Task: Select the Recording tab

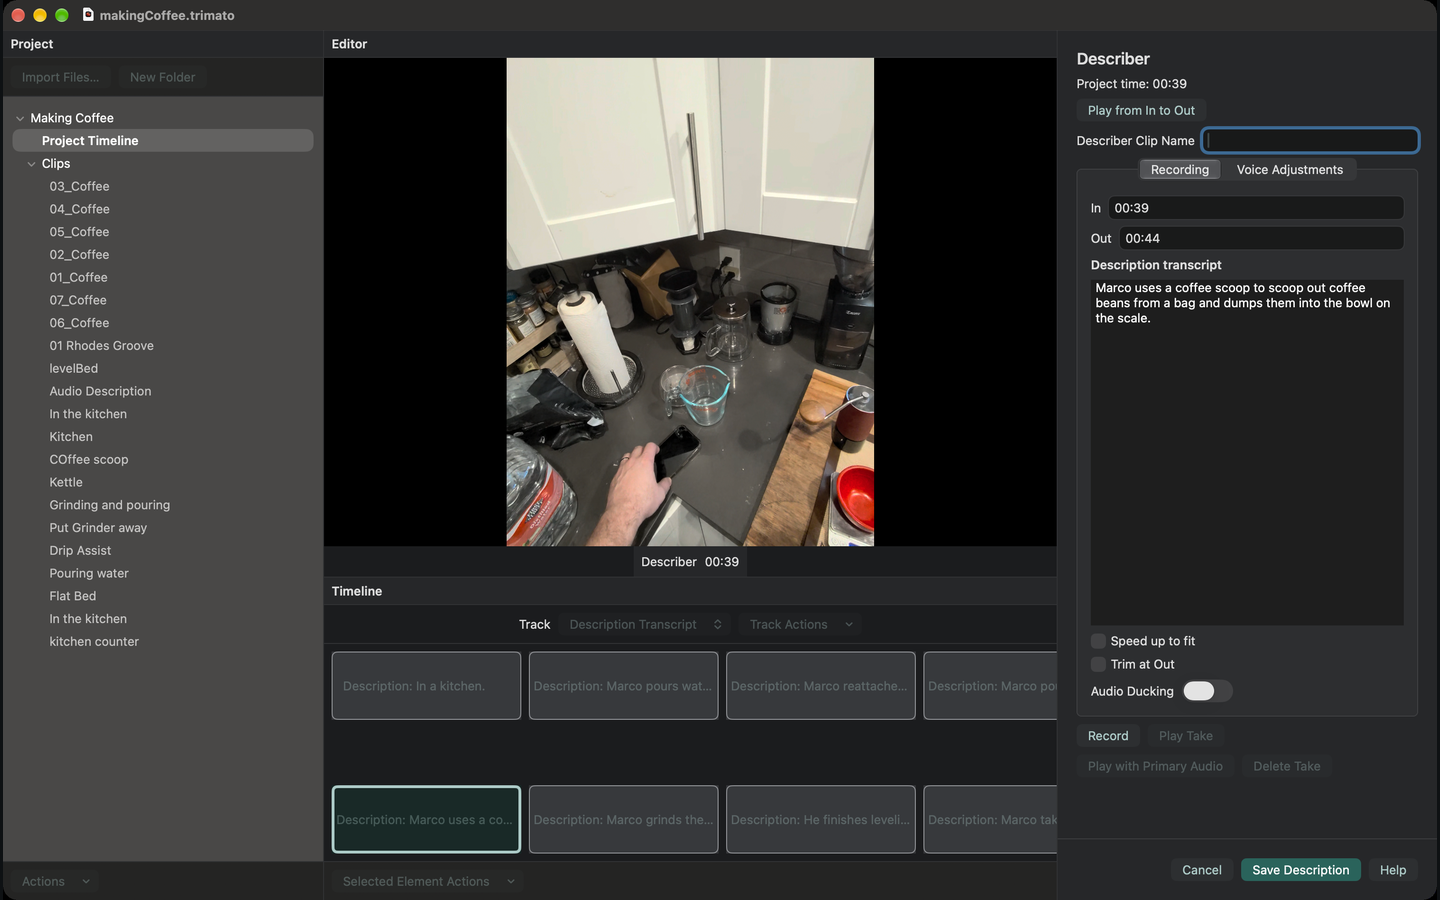Action: pyautogui.click(x=1180, y=169)
